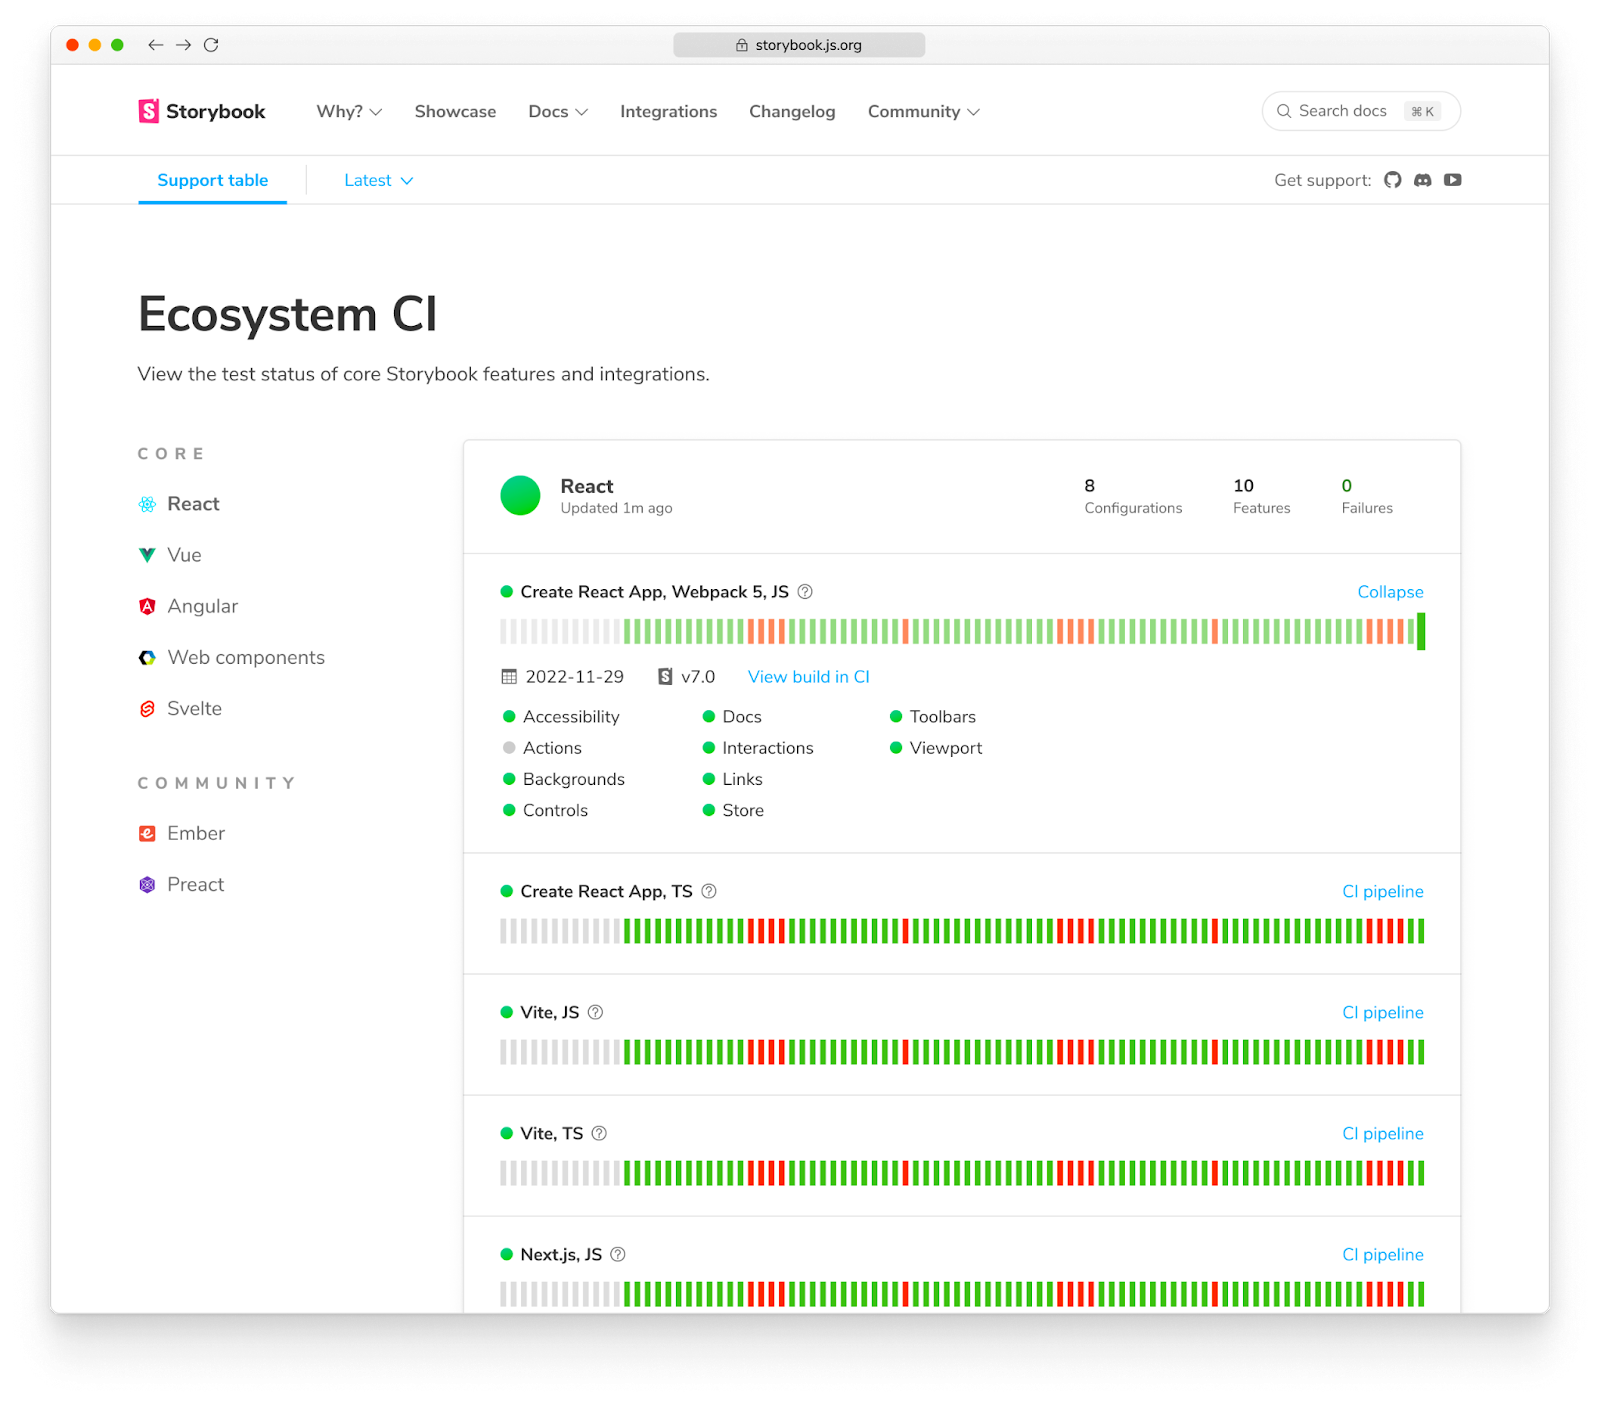
Task: Click the Preact logo icon
Action: [147, 884]
